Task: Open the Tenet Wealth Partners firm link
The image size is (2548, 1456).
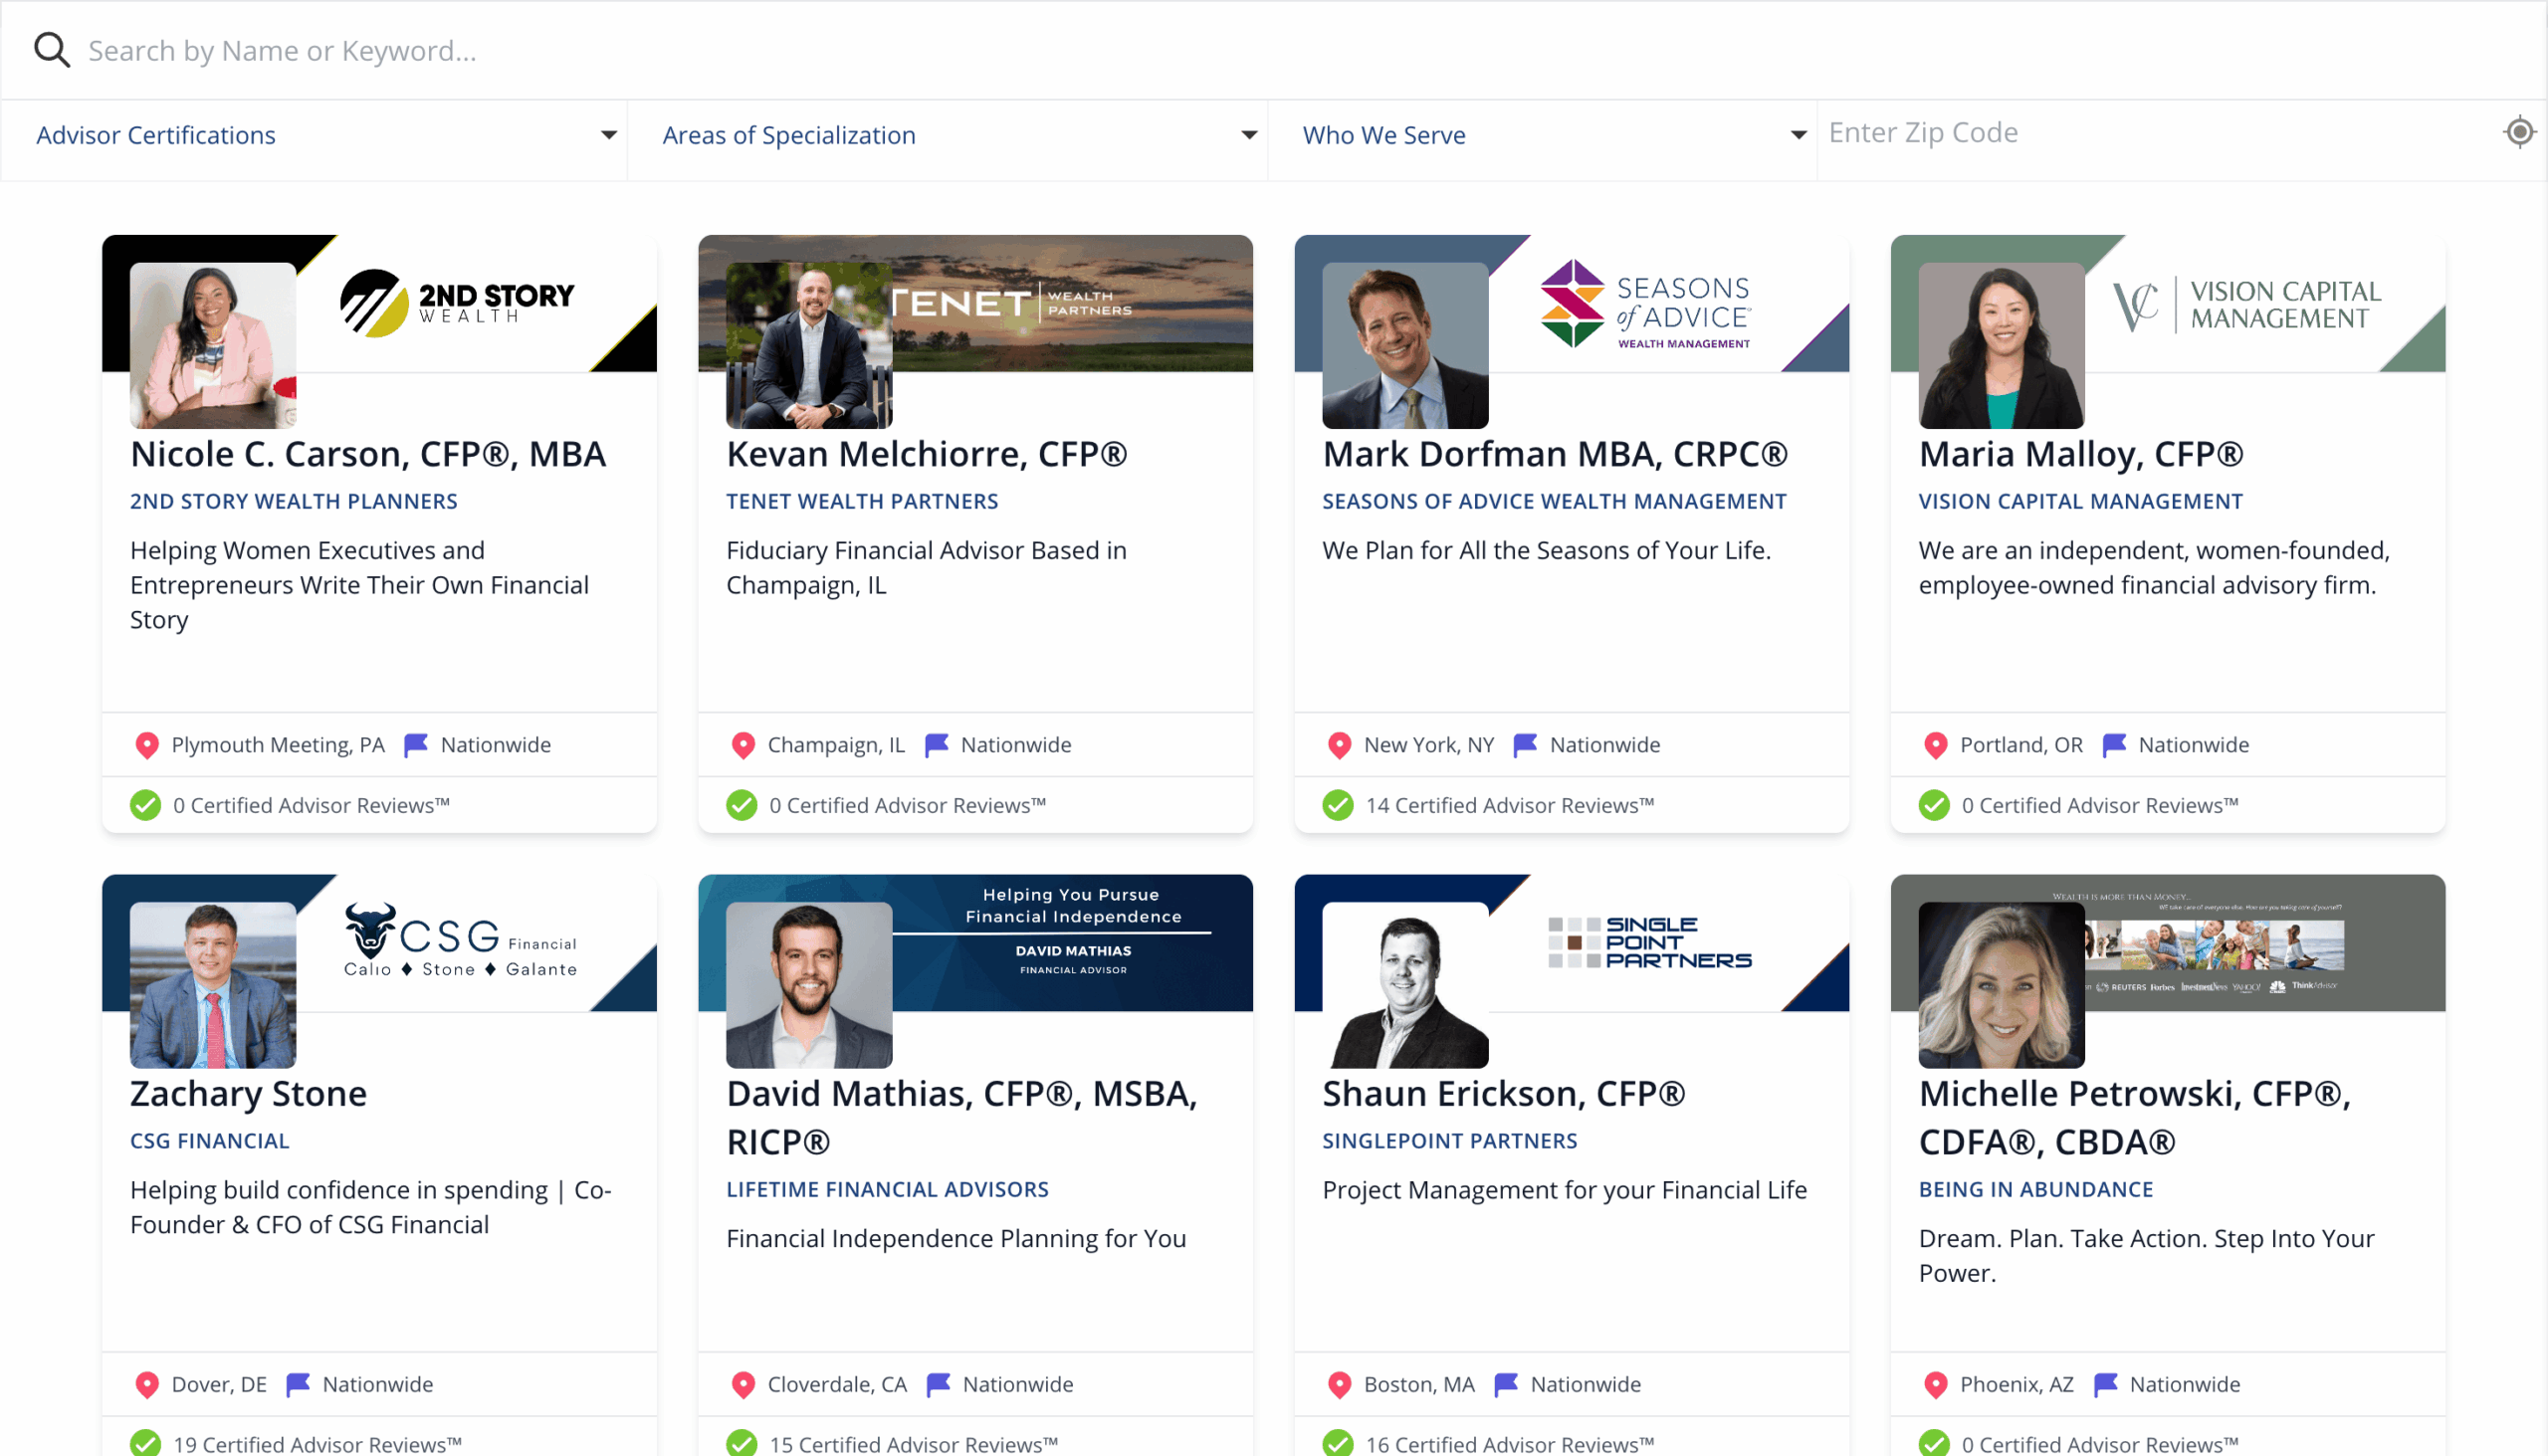Action: pyautogui.click(x=861, y=501)
